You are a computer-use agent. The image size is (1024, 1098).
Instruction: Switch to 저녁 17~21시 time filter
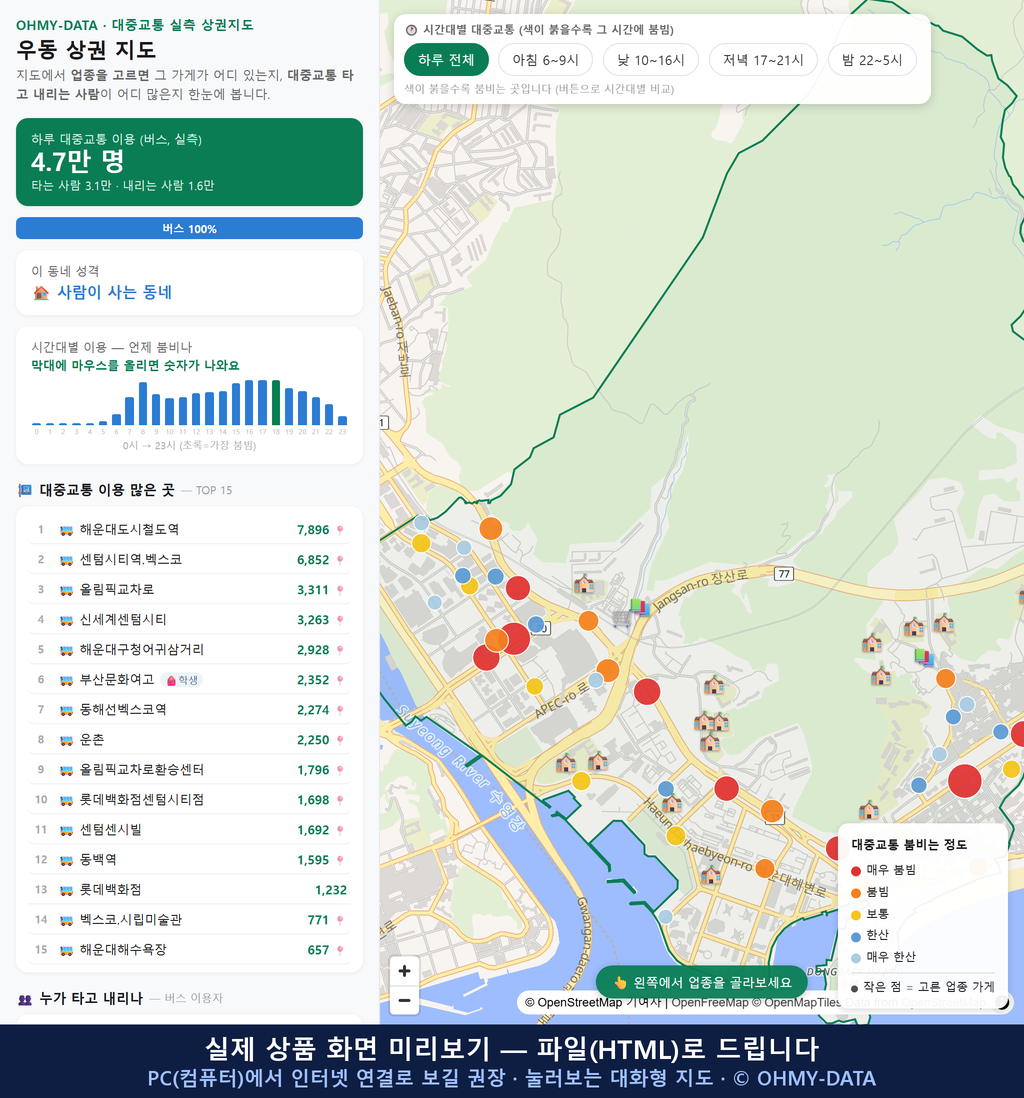[x=763, y=60]
